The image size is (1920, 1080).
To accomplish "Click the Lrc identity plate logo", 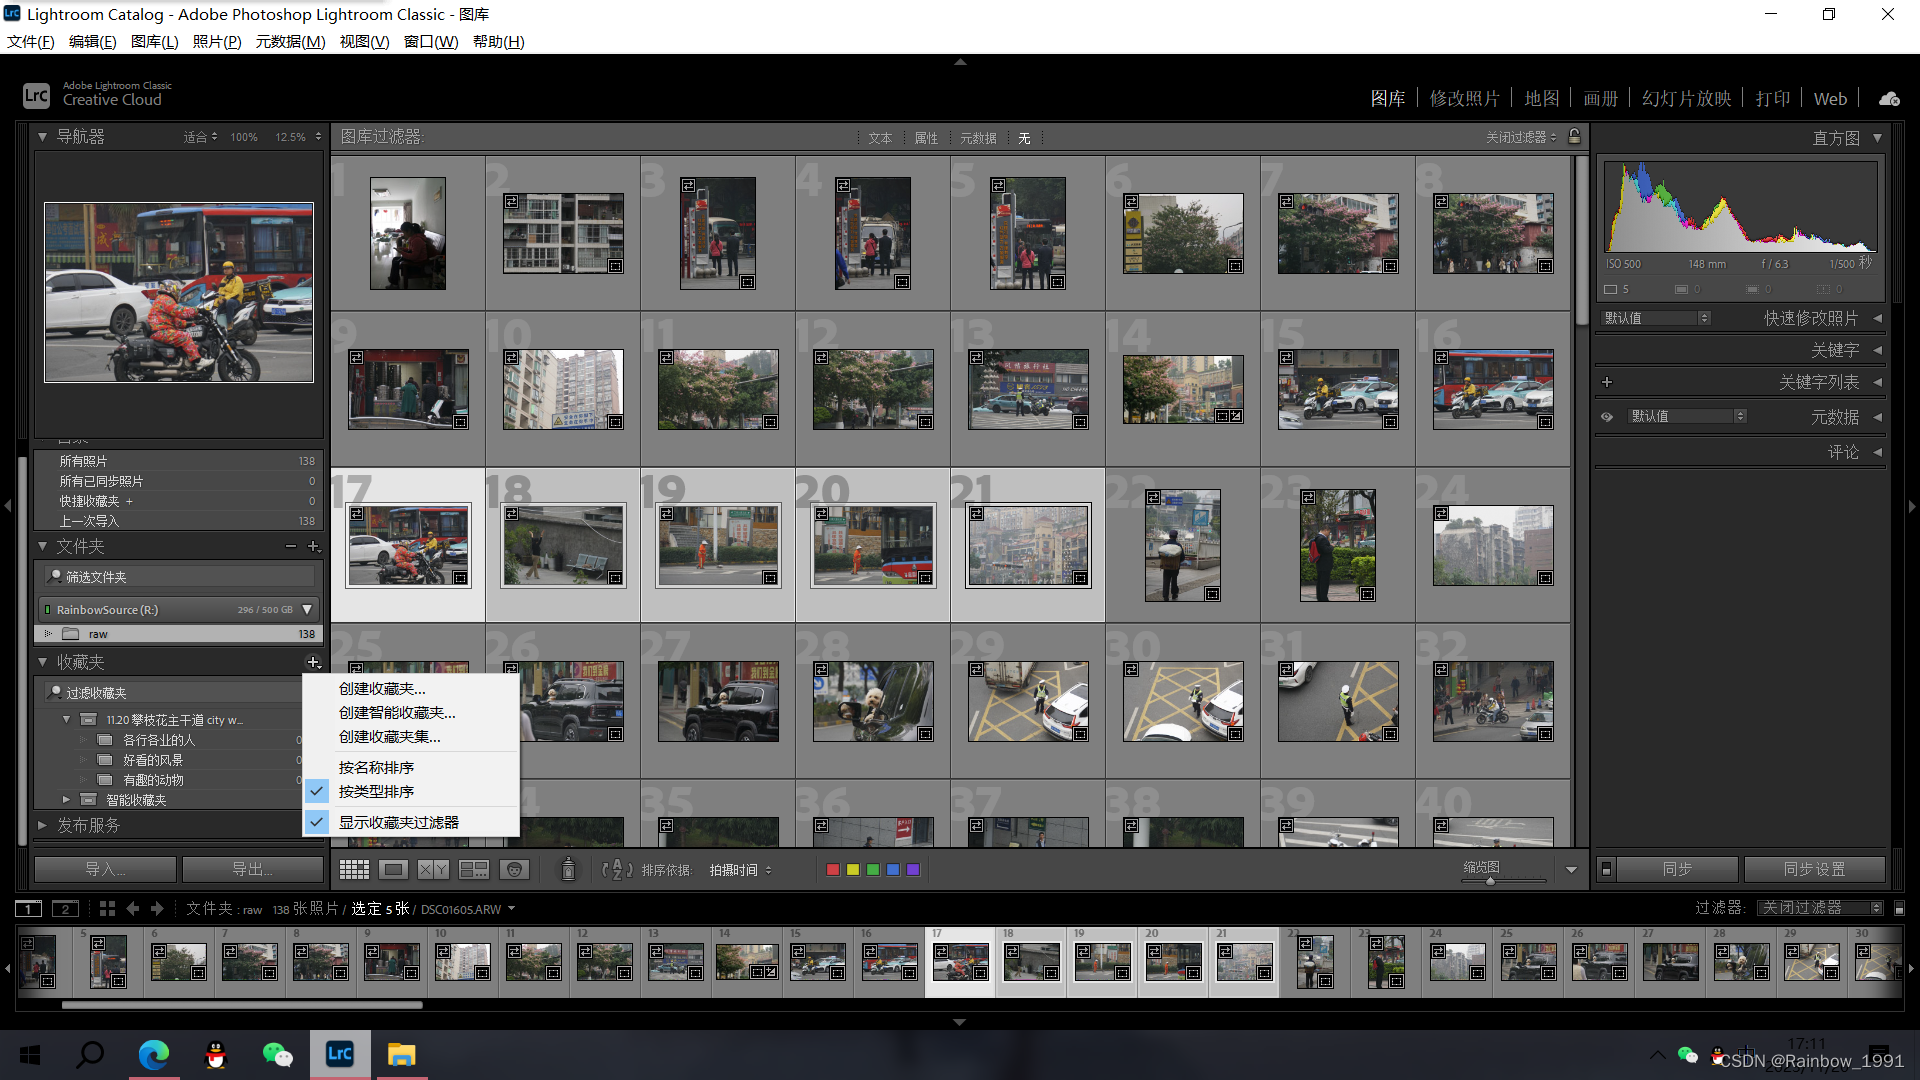I will [x=36, y=95].
